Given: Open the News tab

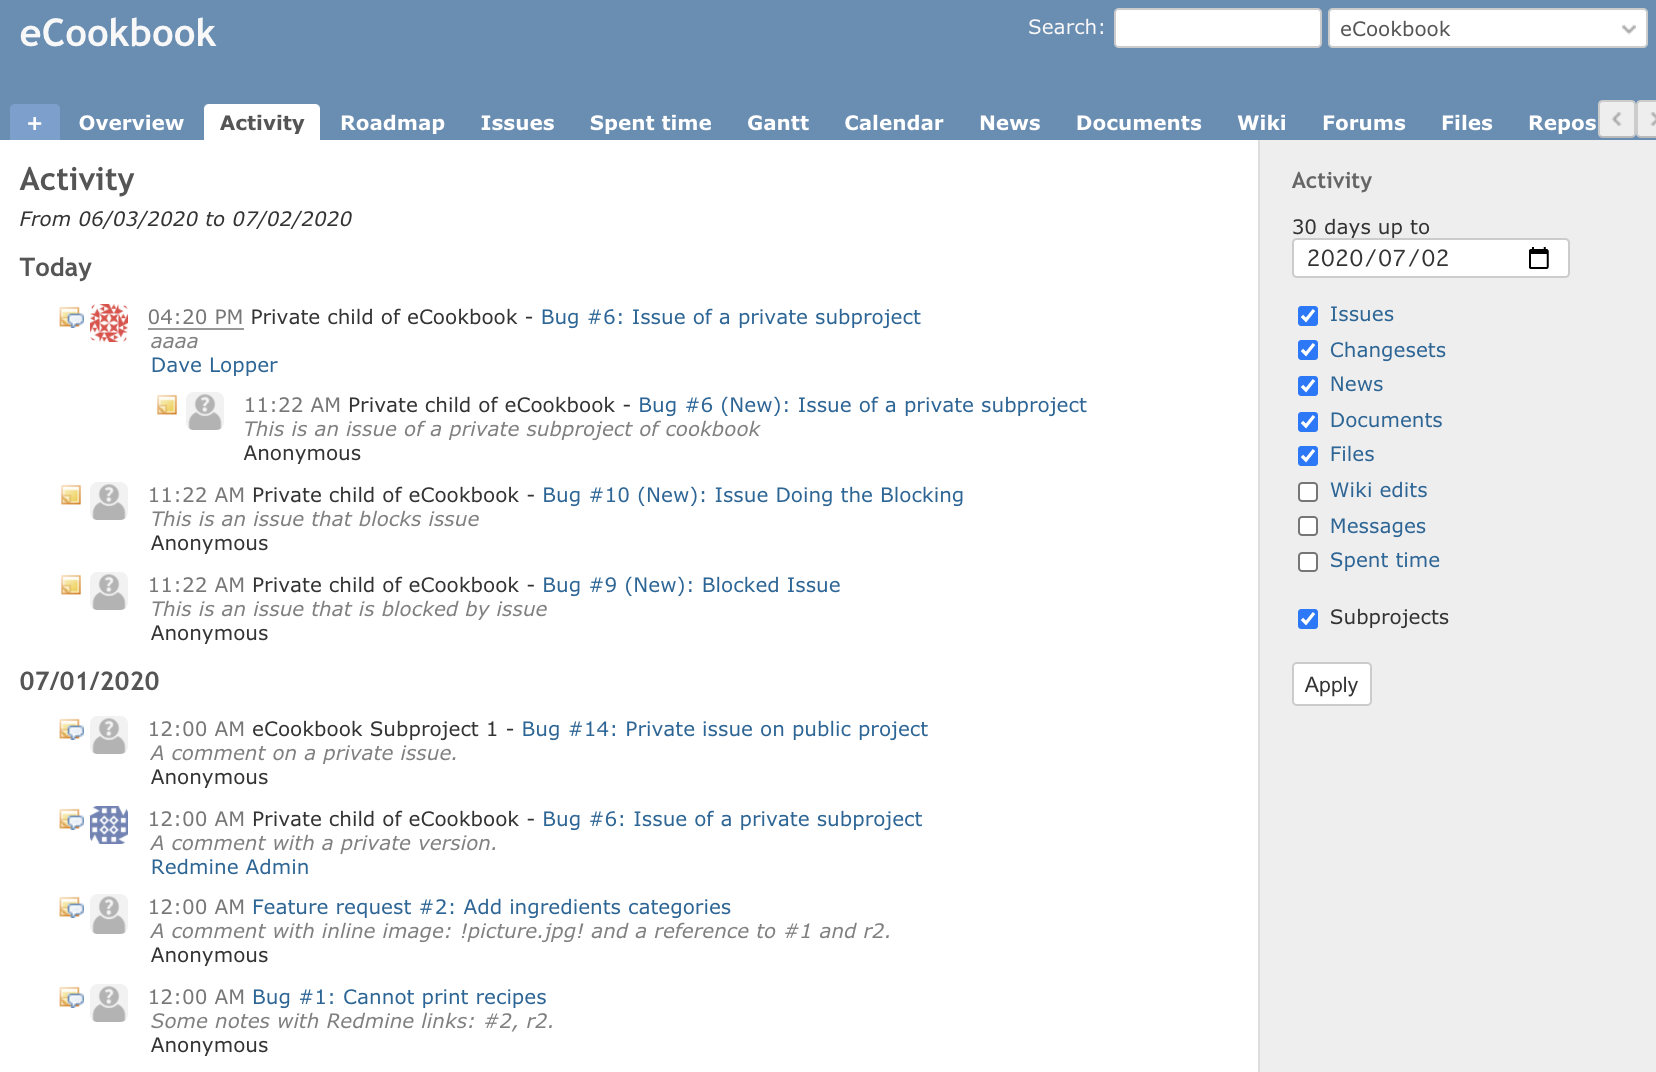Looking at the screenshot, I should point(1010,122).
